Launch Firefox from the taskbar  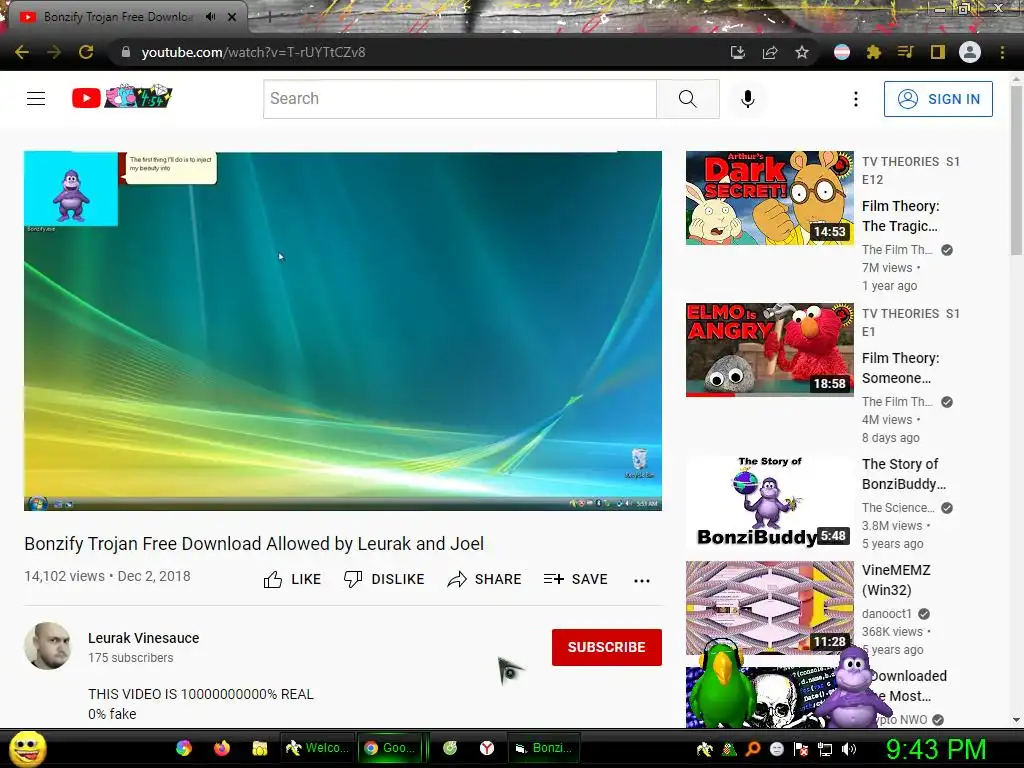tap(222, 748)
